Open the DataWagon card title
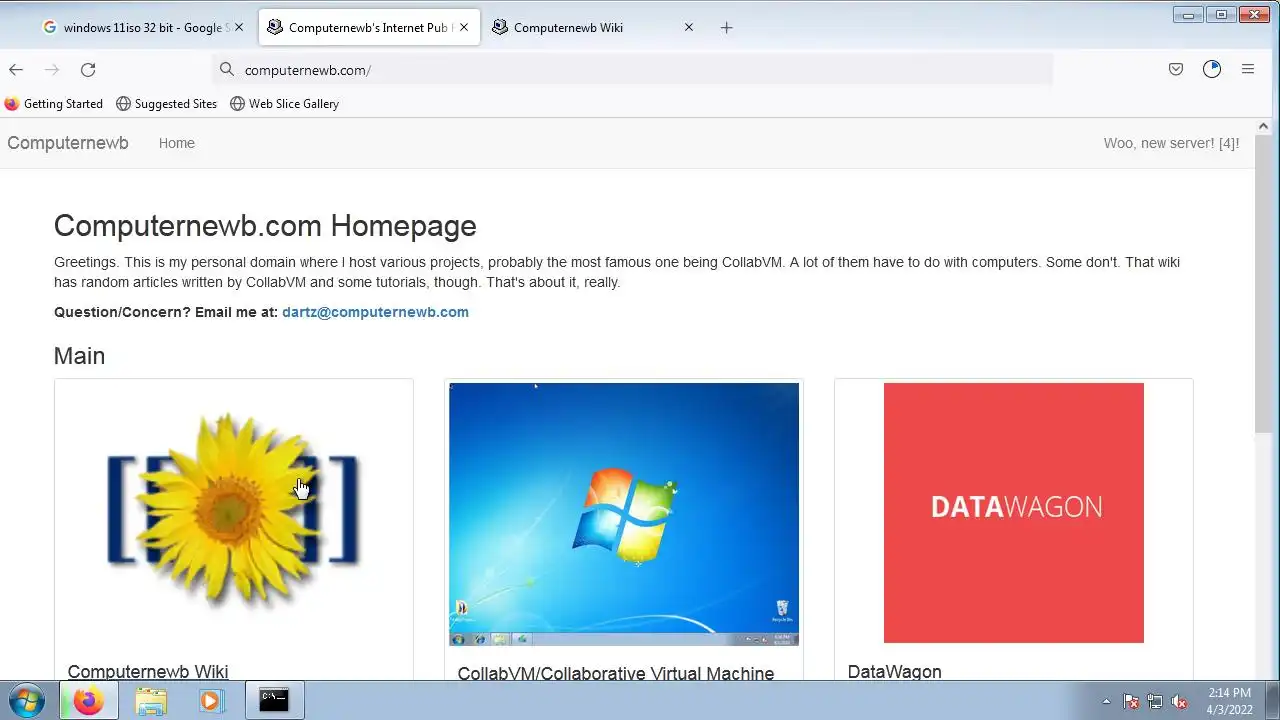 (x=894, y=671)
